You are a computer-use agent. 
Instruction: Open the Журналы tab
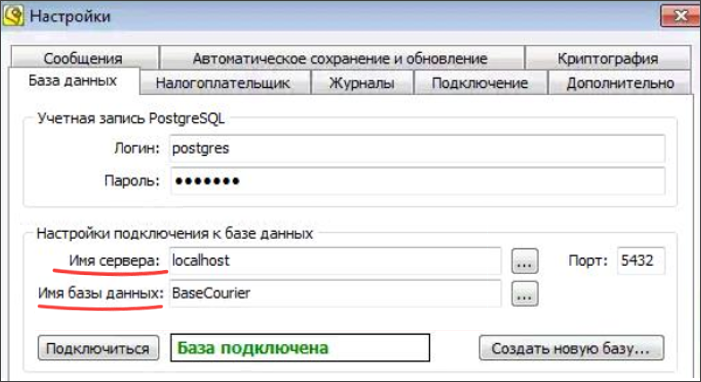[x=362, y=83]
